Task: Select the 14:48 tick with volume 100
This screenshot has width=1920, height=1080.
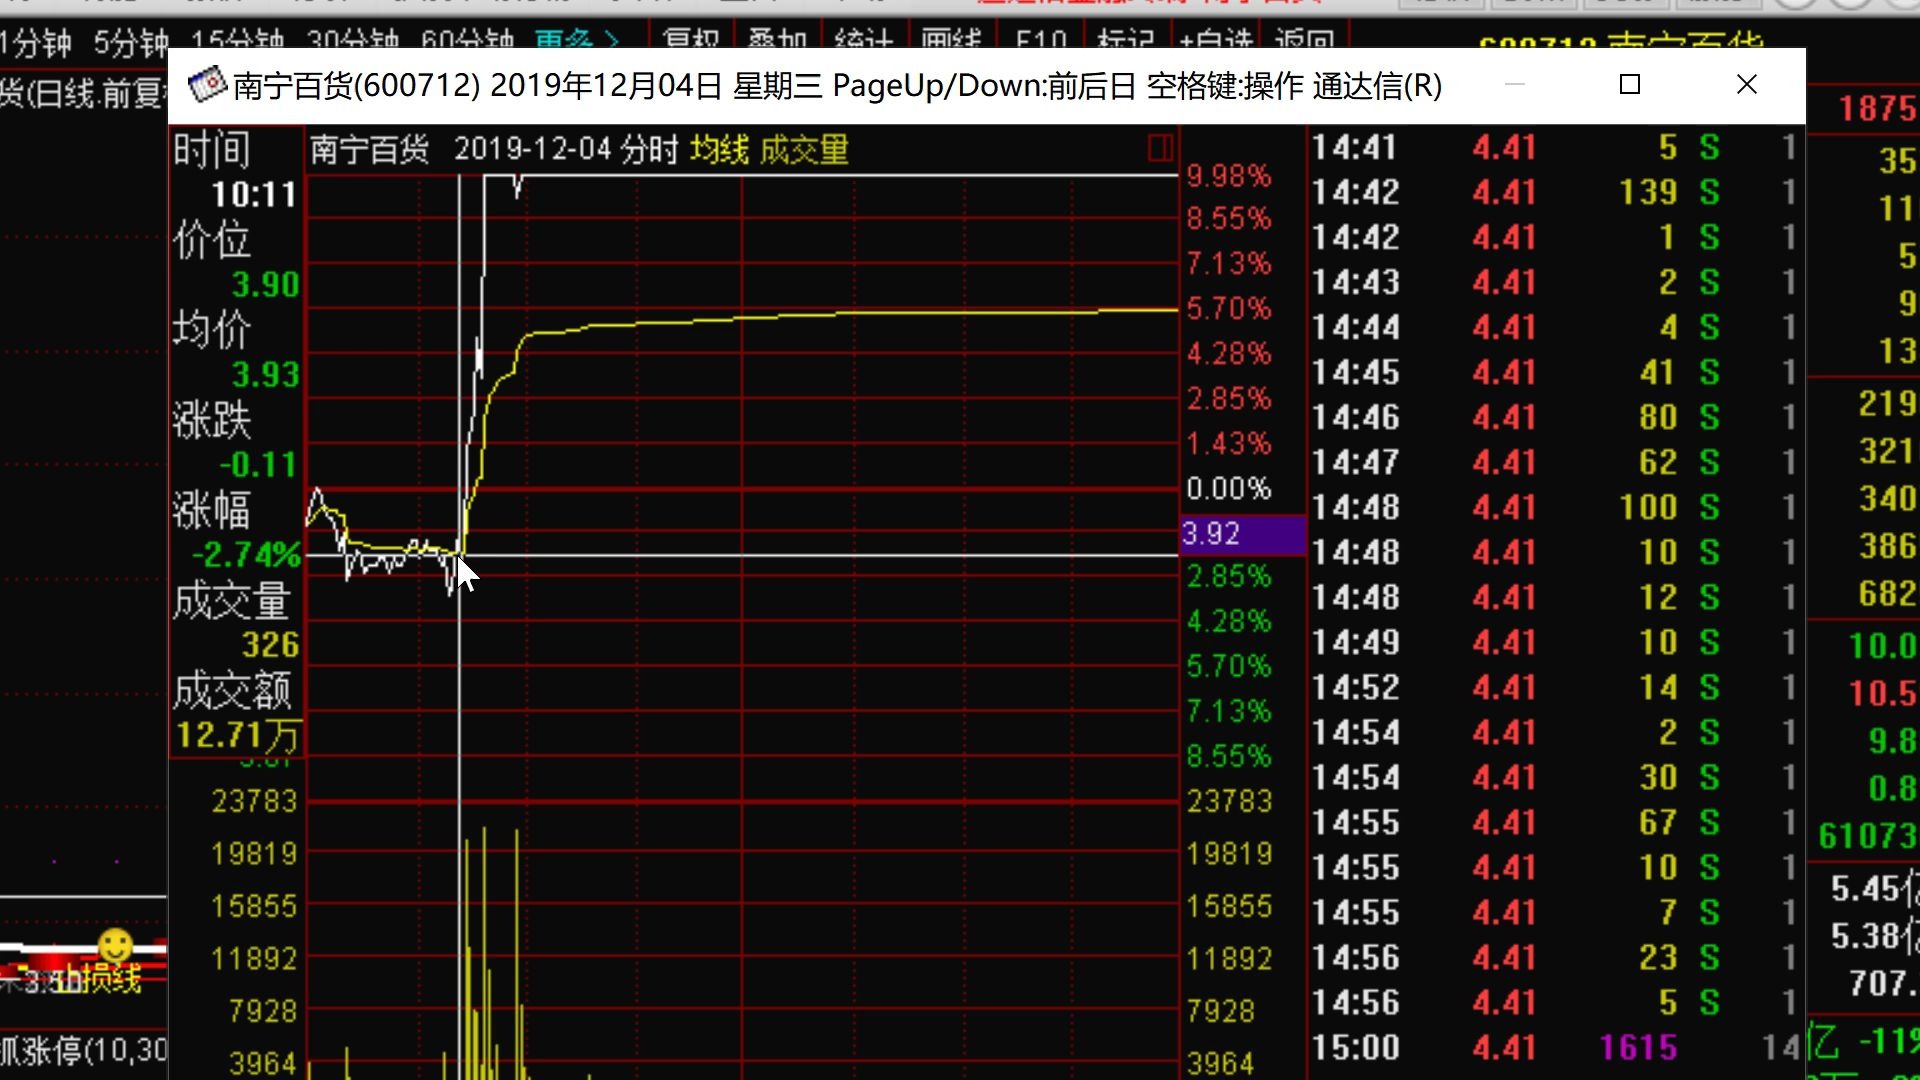Action: 1556,508
